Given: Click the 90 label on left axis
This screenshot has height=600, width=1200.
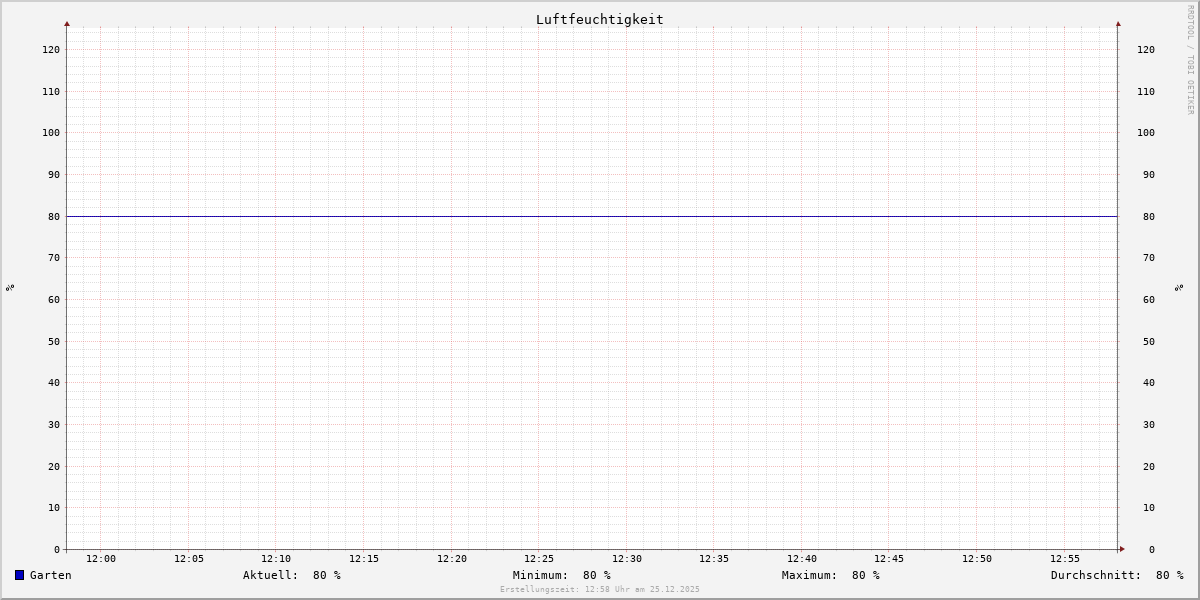Looking at the screenshot, I should point(54,174).
